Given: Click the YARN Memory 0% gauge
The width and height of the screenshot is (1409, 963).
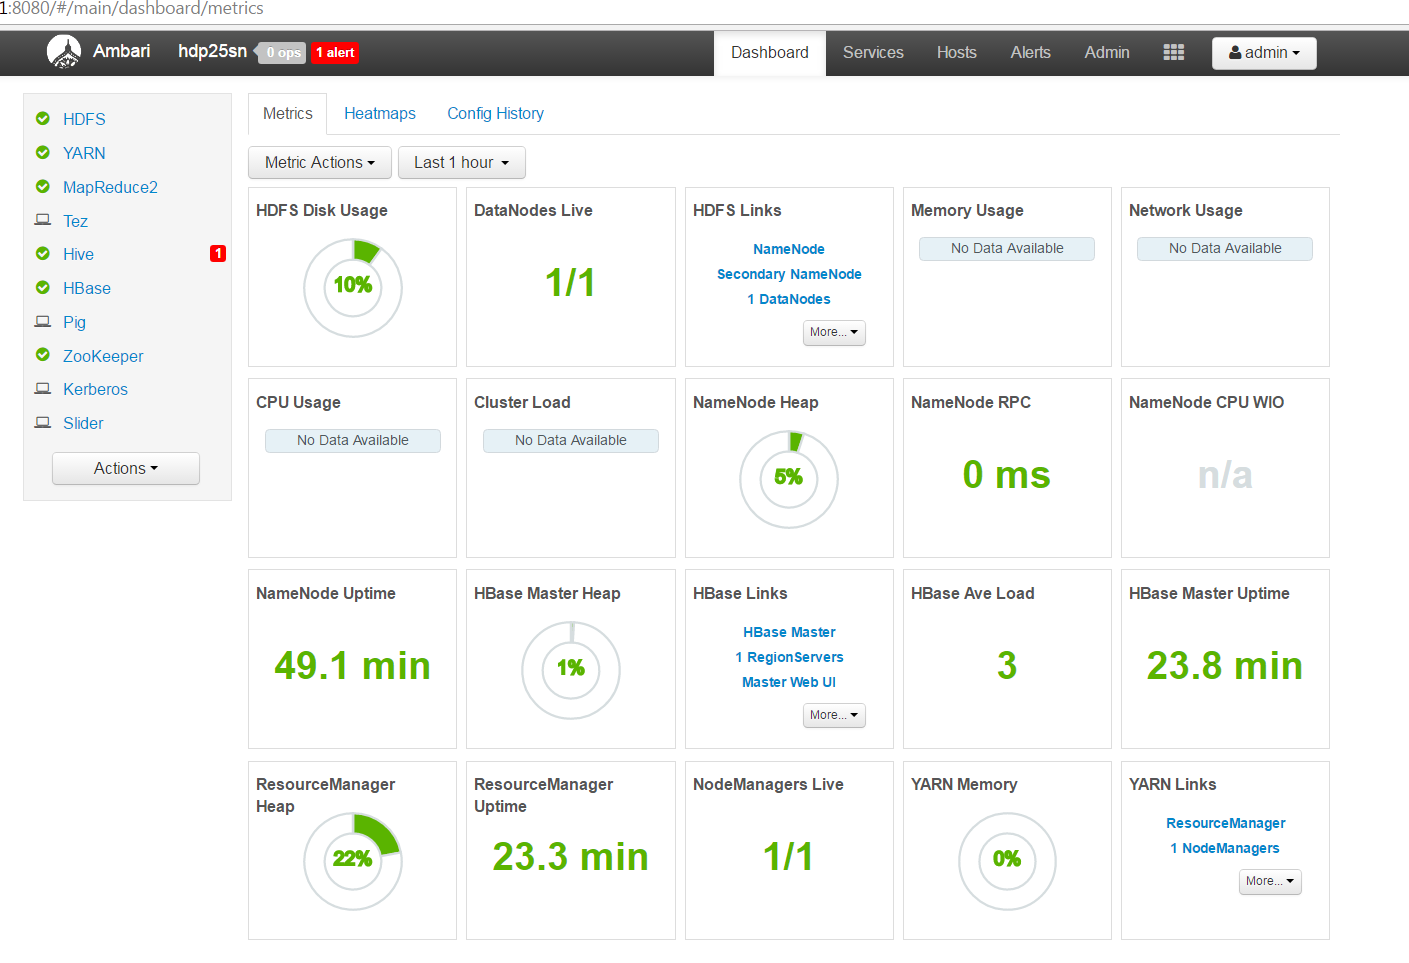Looking at the screenshot, I should coord(1007,861).
